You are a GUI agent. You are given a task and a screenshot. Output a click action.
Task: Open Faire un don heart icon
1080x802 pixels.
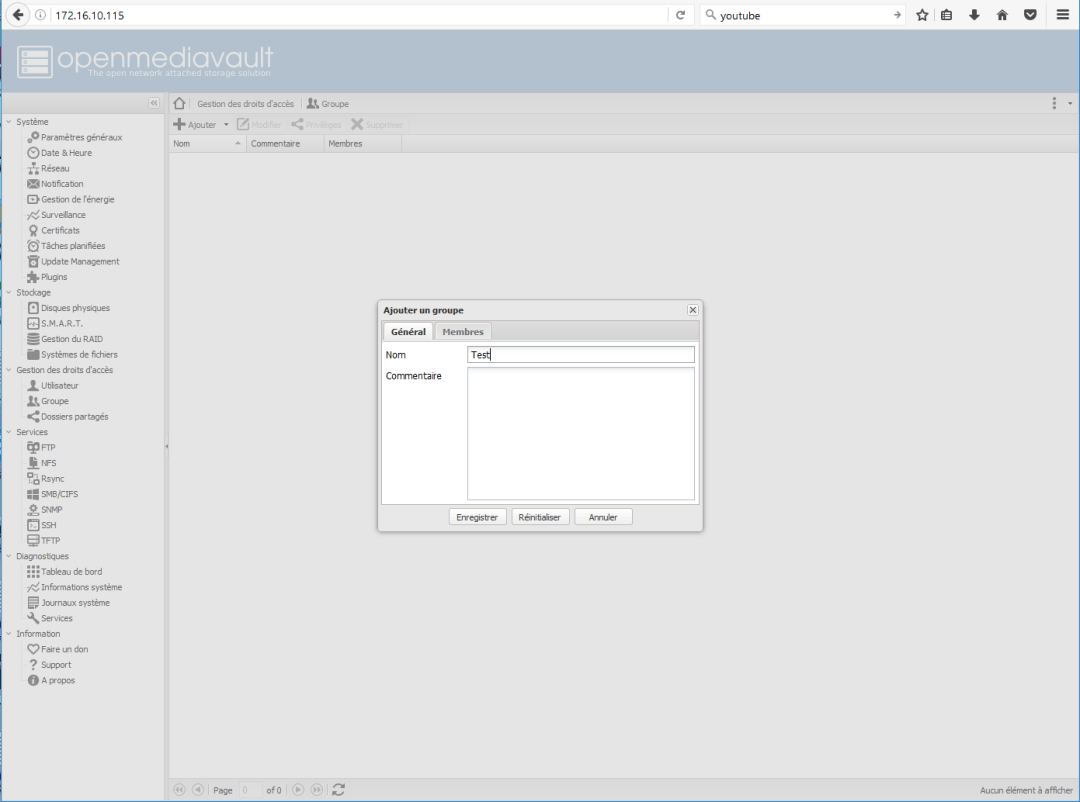tap(33, 649)
